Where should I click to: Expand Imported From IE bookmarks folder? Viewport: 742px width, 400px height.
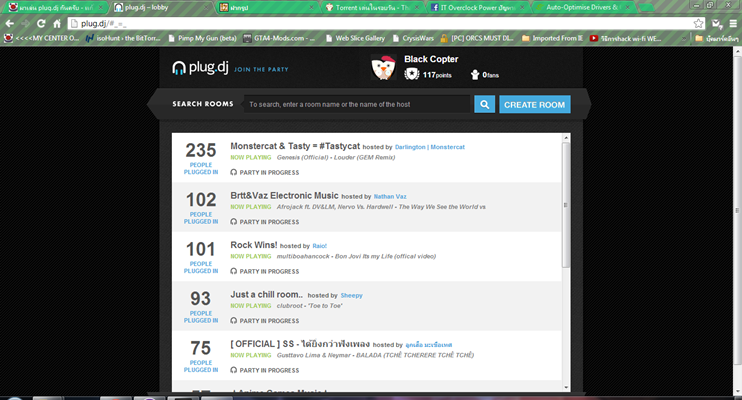[552, 38]
